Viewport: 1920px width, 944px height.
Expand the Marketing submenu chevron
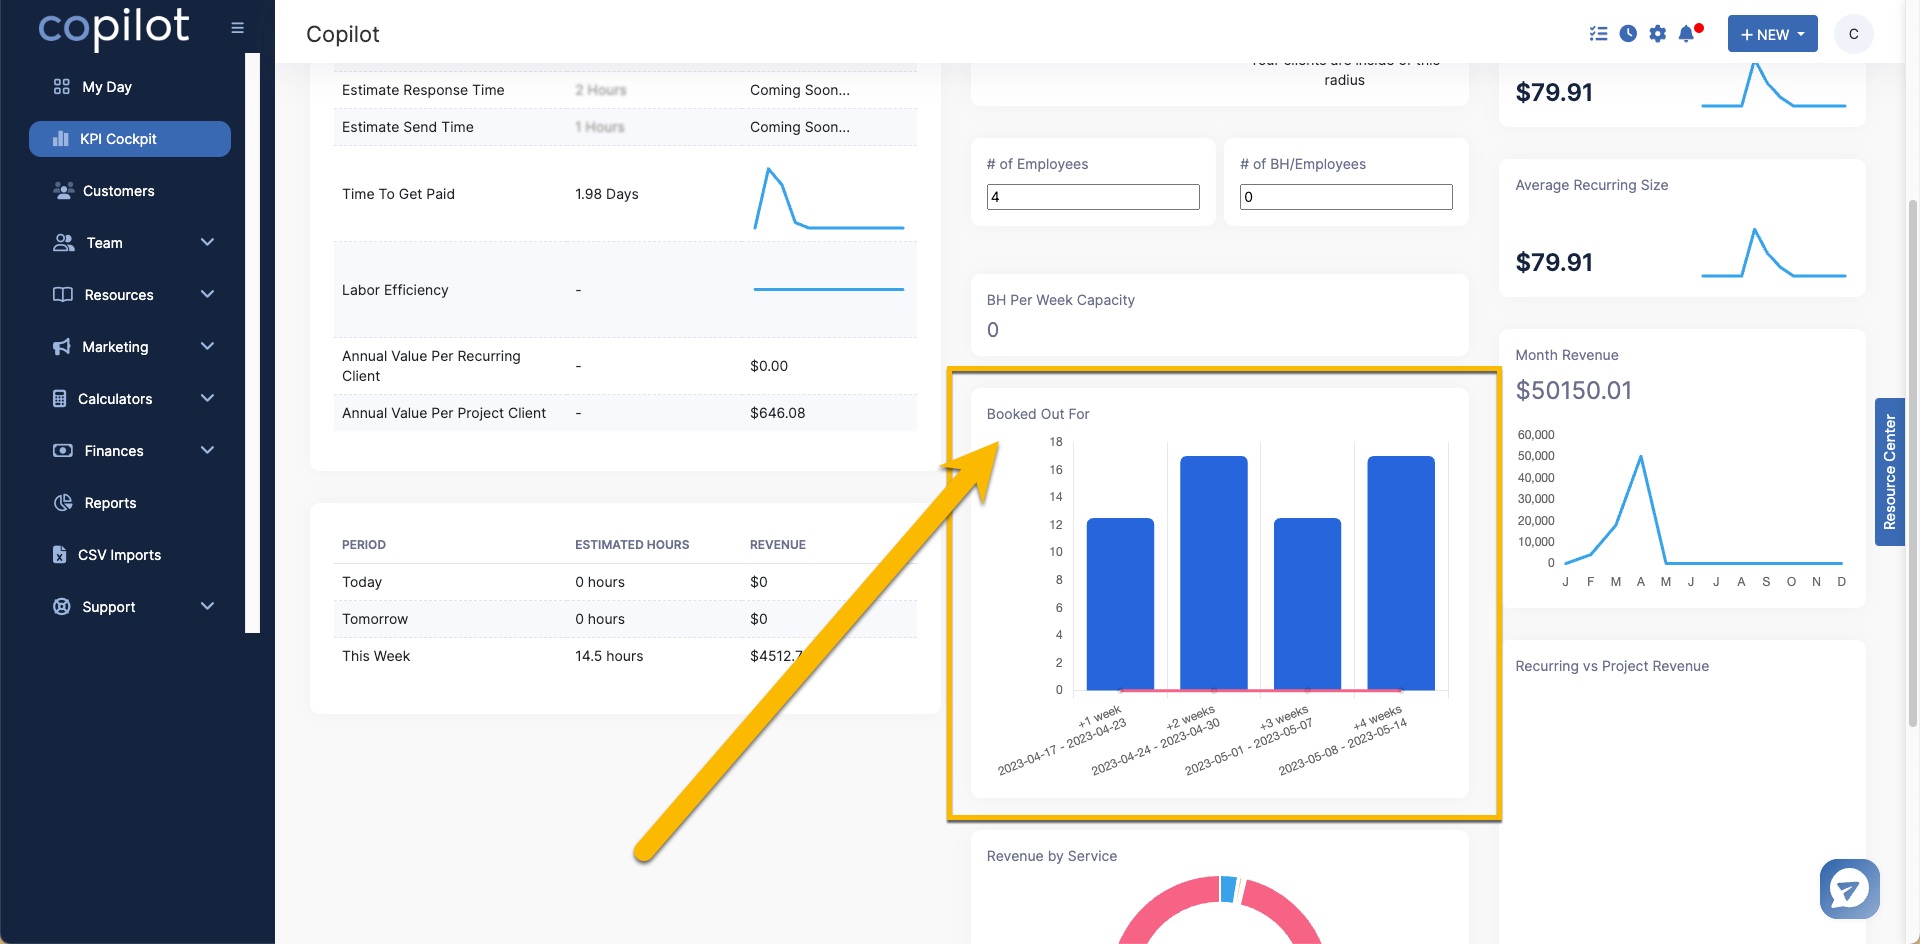(x=208, y=347)
